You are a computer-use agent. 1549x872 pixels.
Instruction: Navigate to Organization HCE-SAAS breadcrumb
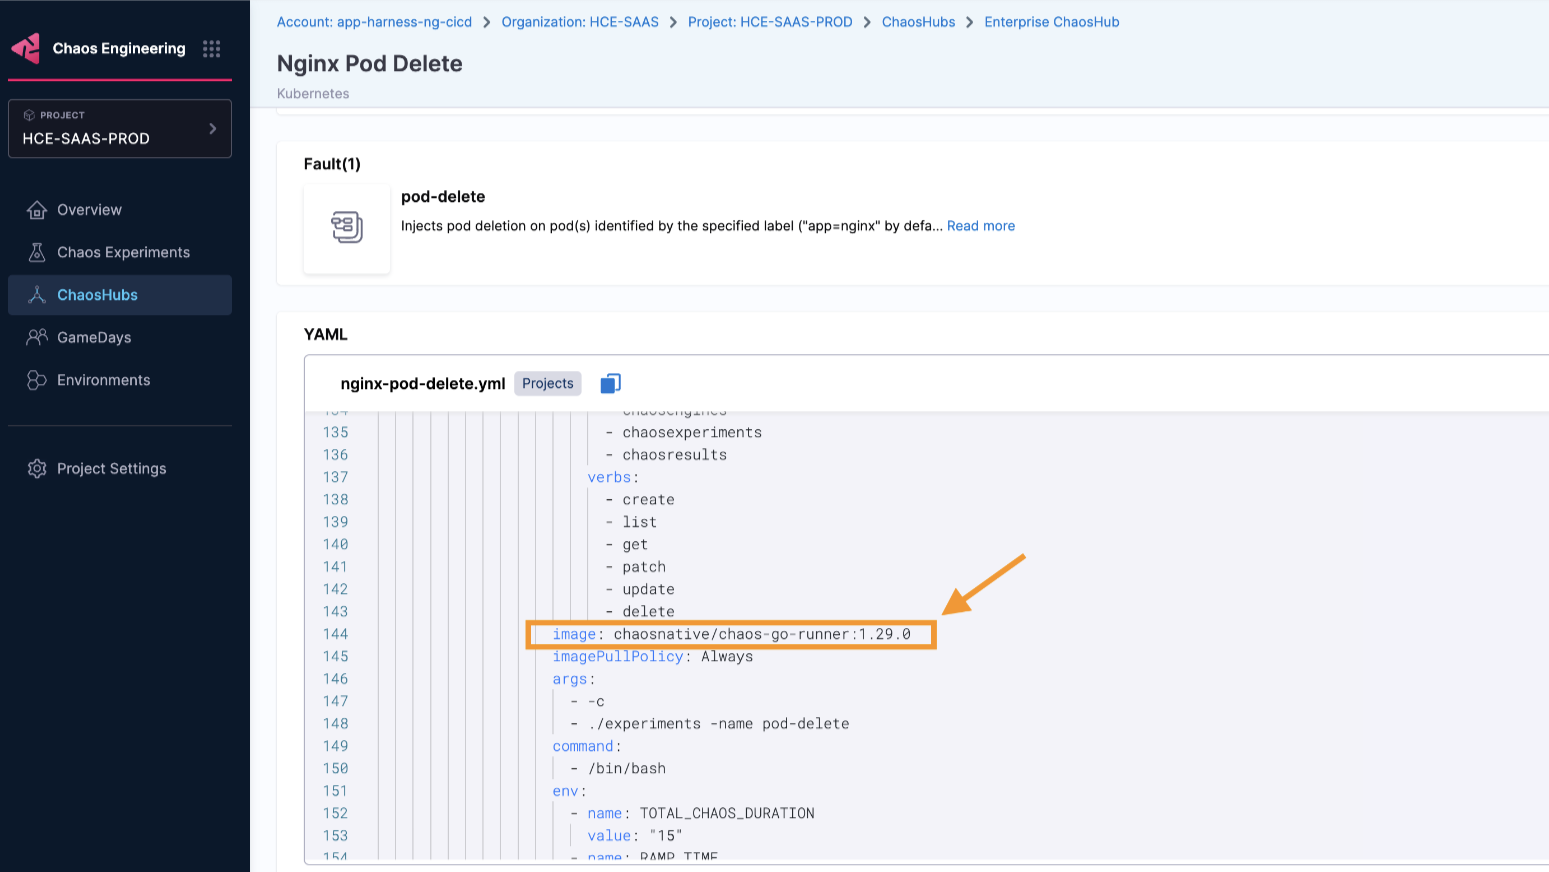(580, 22)
